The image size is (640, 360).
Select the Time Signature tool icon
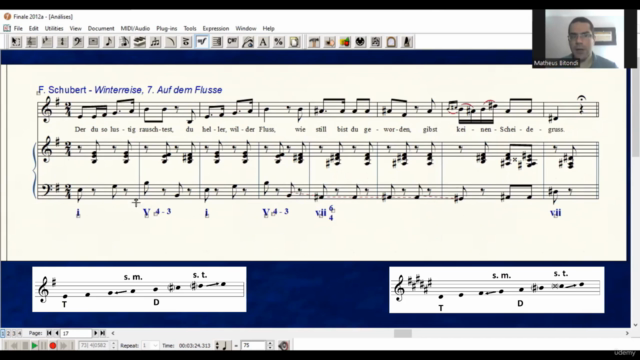tap(62, 42)
